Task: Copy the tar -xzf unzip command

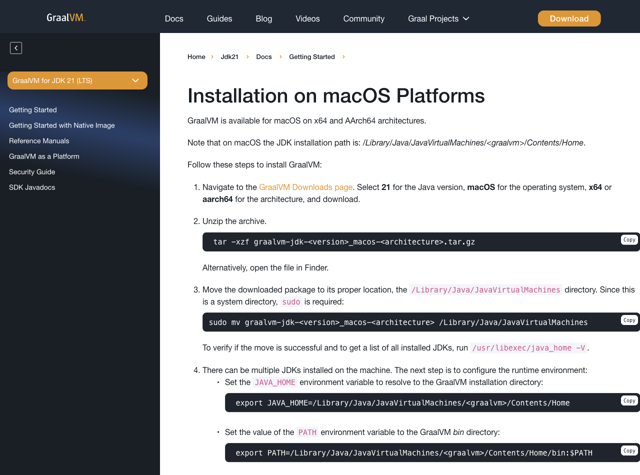Action: click(629, 240)
